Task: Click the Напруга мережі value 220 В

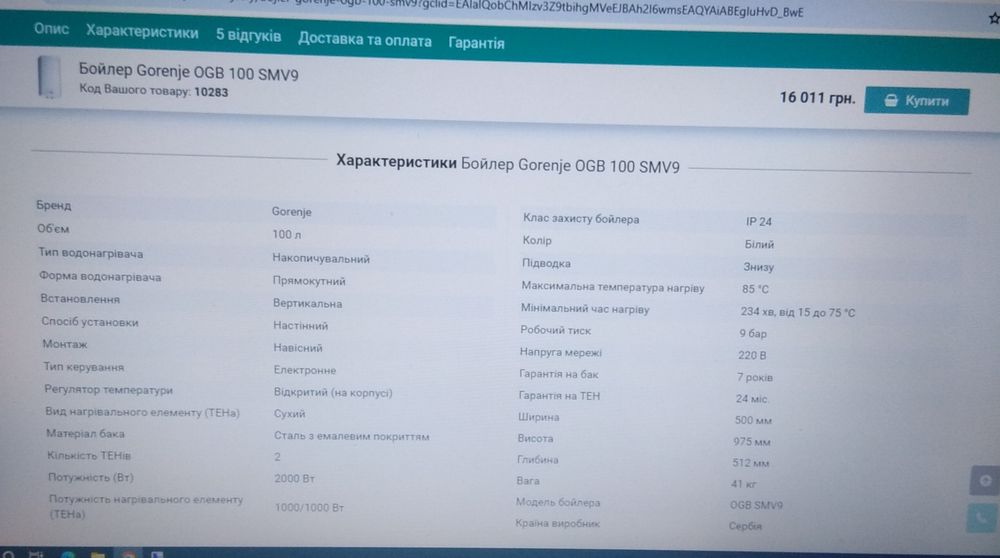Action: (752, 355)
